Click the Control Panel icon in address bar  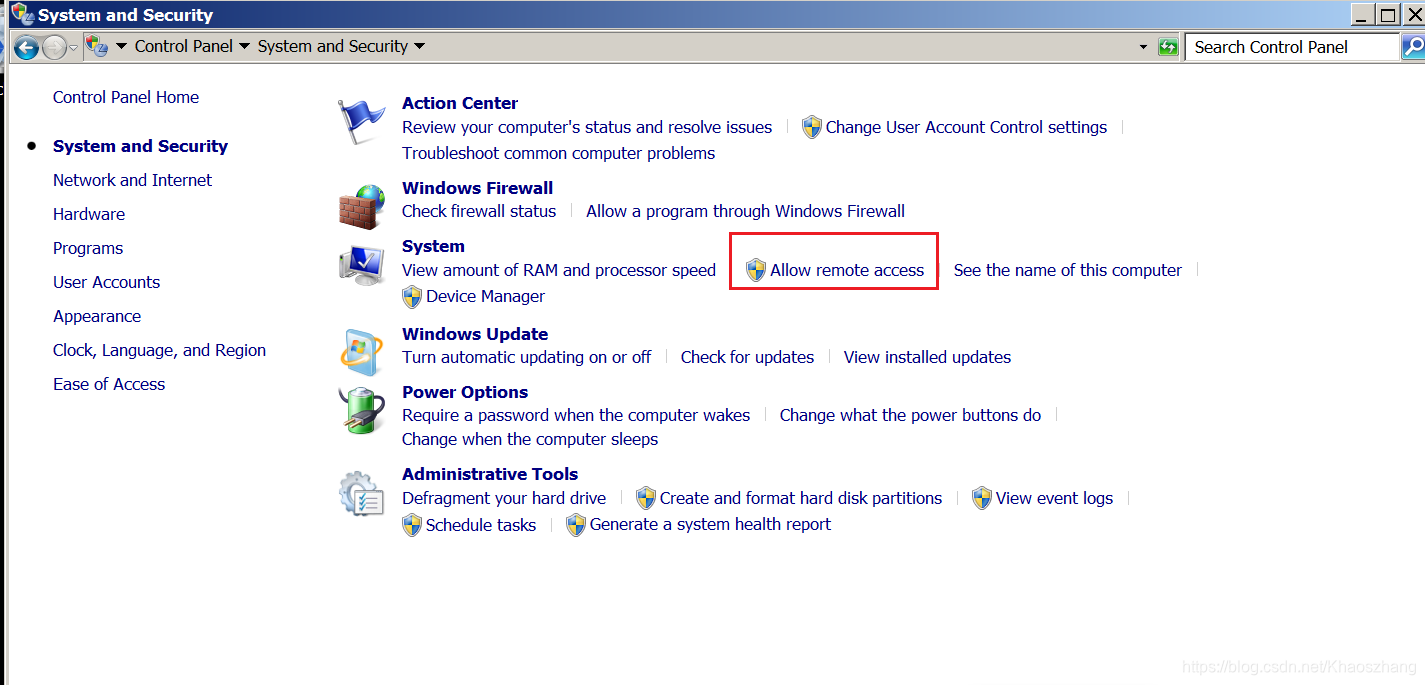tap(97, 46)
